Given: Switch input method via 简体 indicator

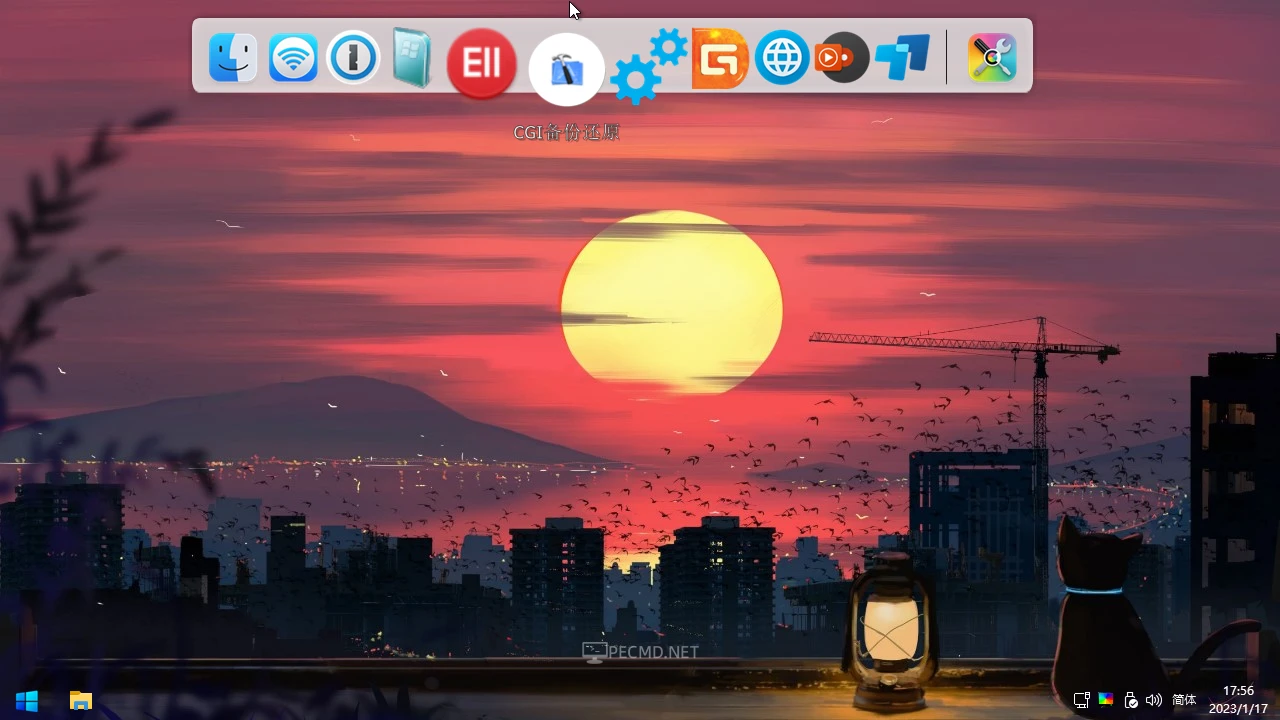Looking at the screenshot, I should tap(1184, 700).
